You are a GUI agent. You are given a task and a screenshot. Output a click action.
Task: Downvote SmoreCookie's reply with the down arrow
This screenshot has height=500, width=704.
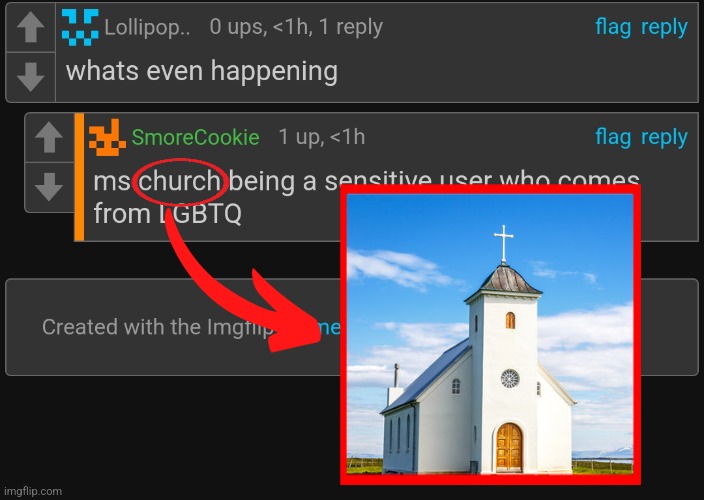tap(49, 186)
